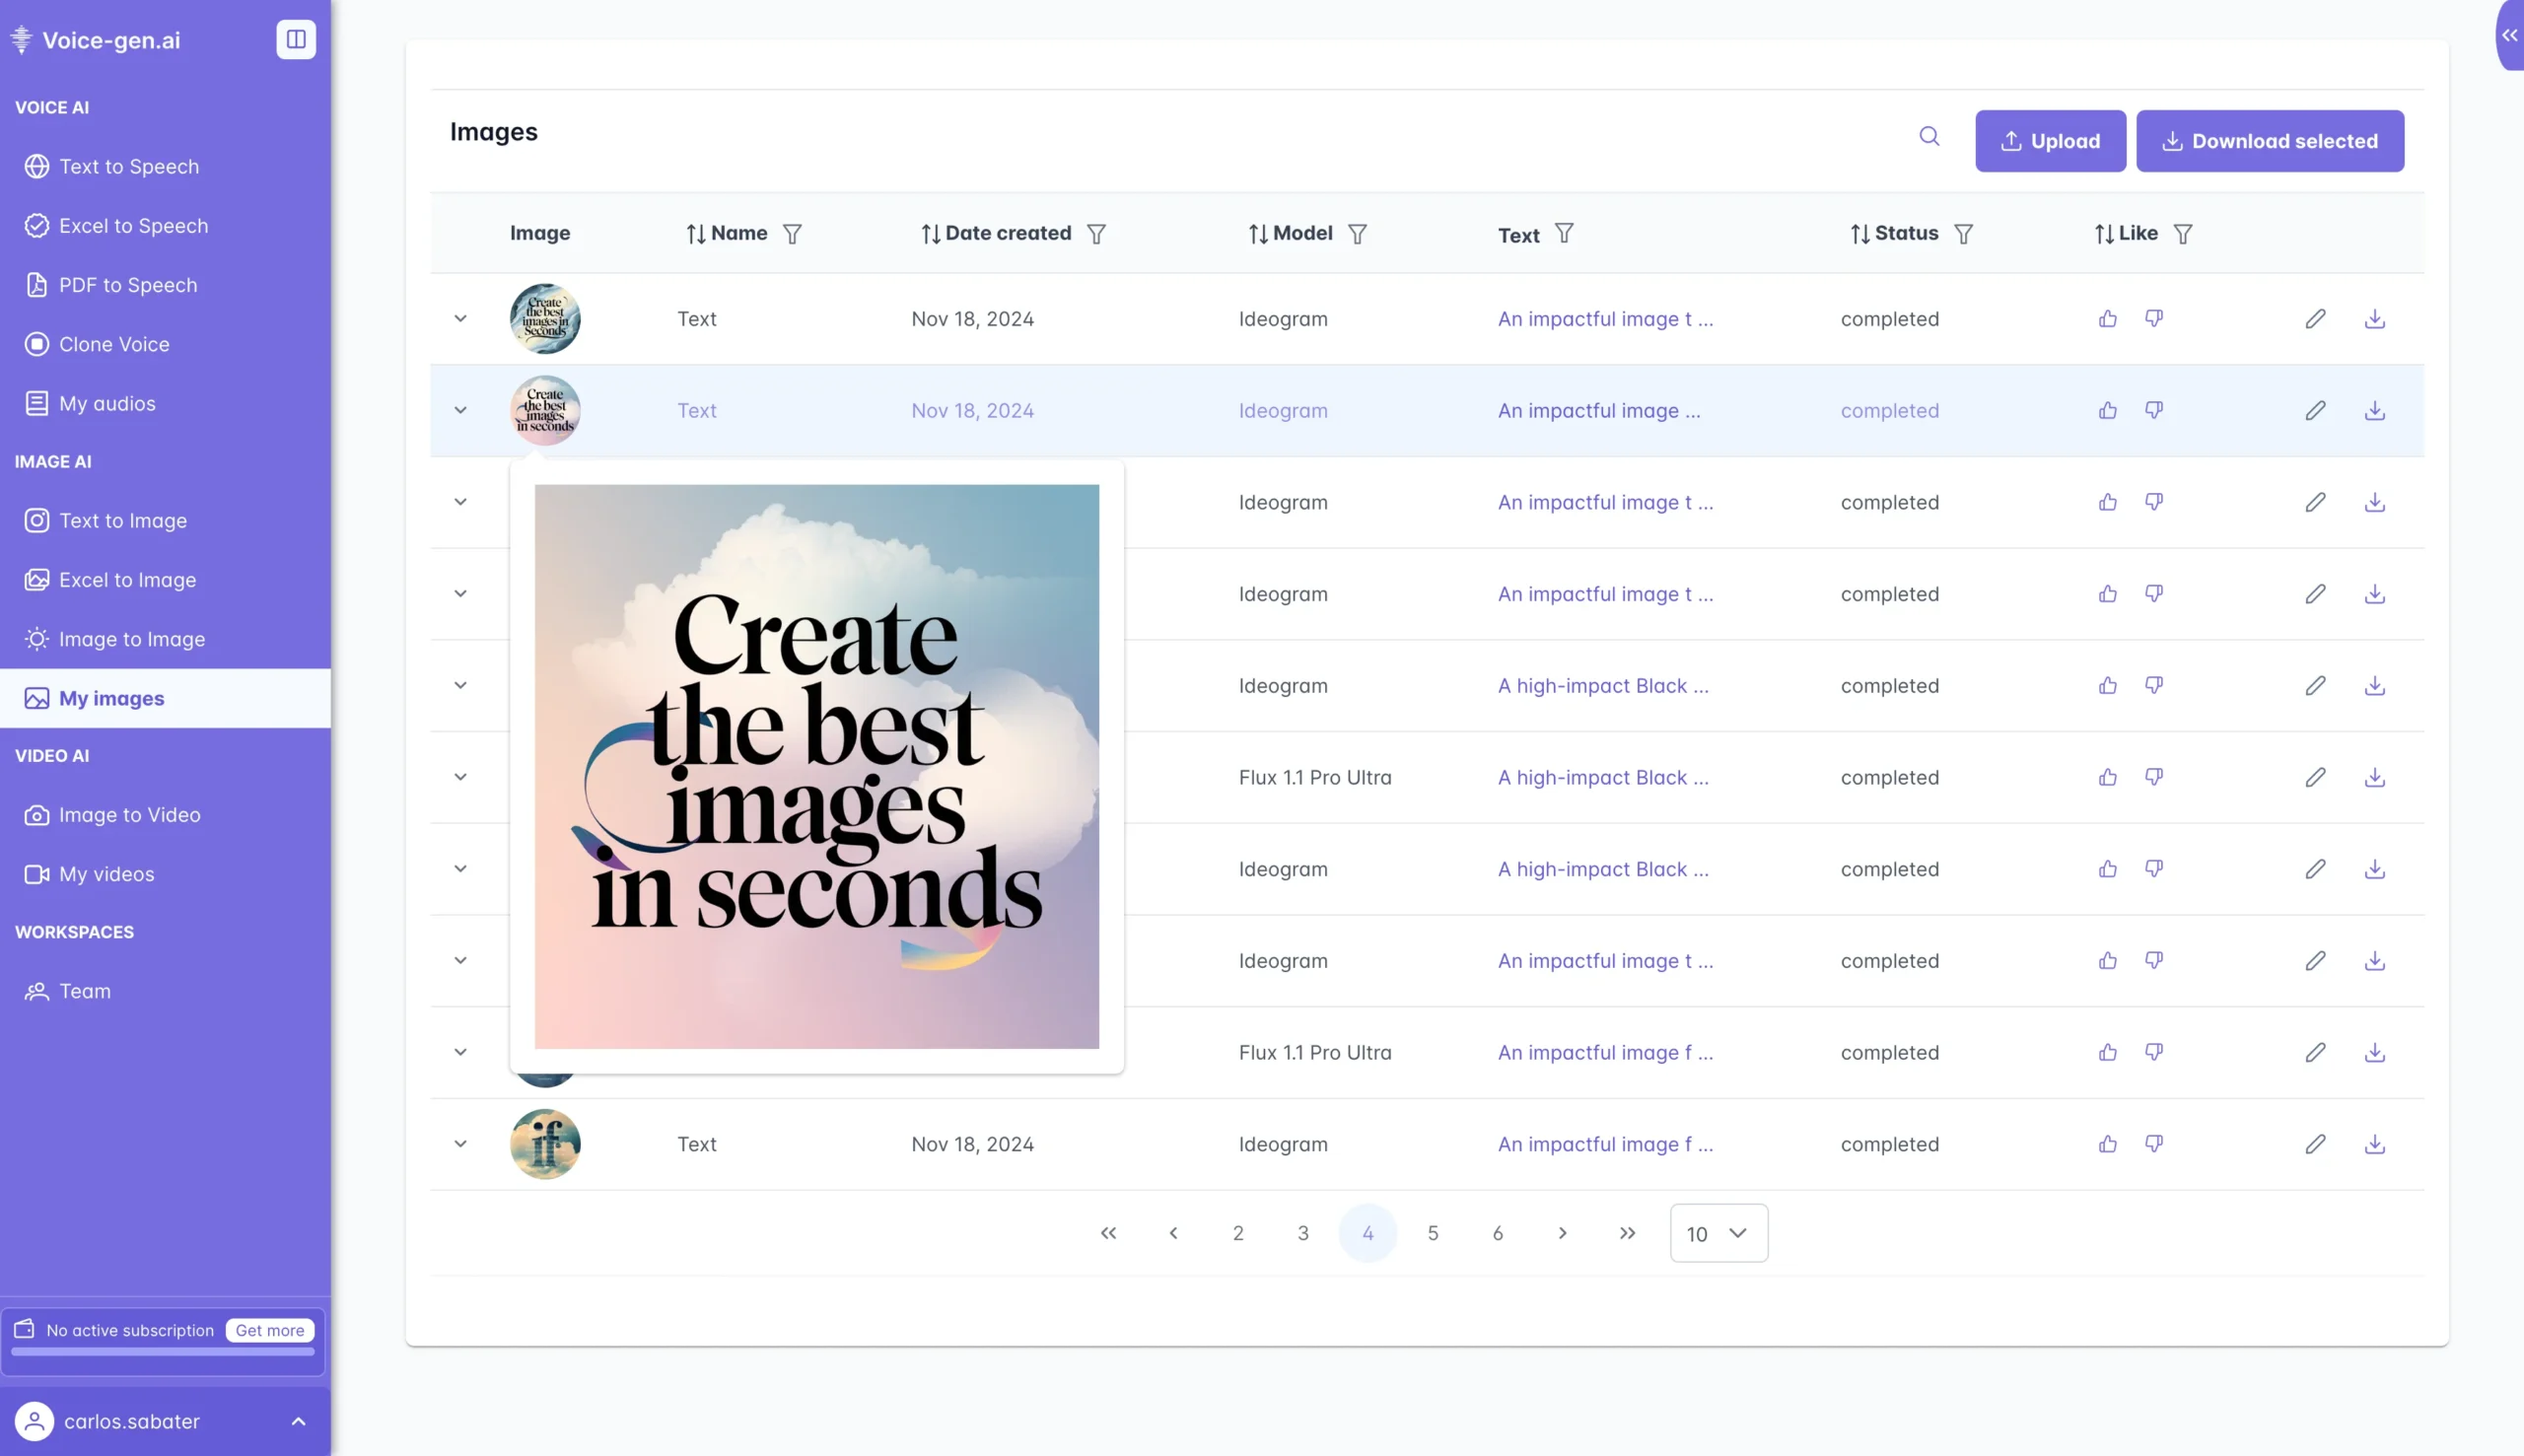
Task: Expand details of the first image row
Action: (461, 318)
